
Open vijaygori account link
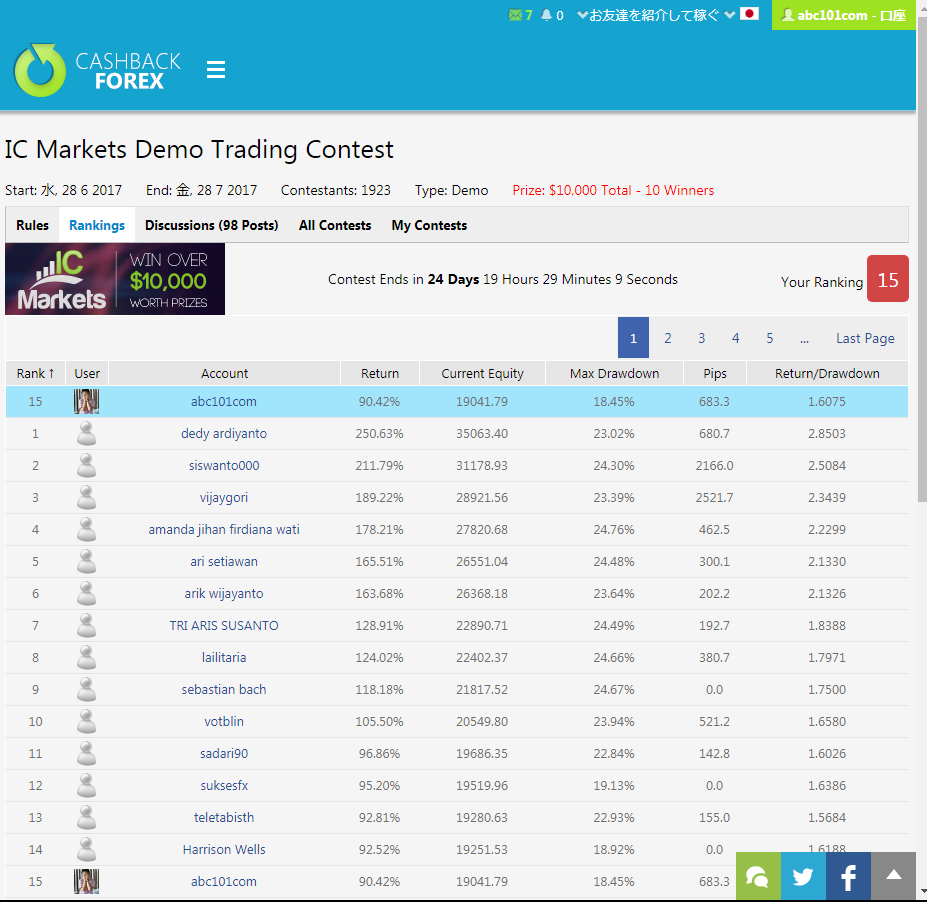pyautogui.click(x=224, y=497)
